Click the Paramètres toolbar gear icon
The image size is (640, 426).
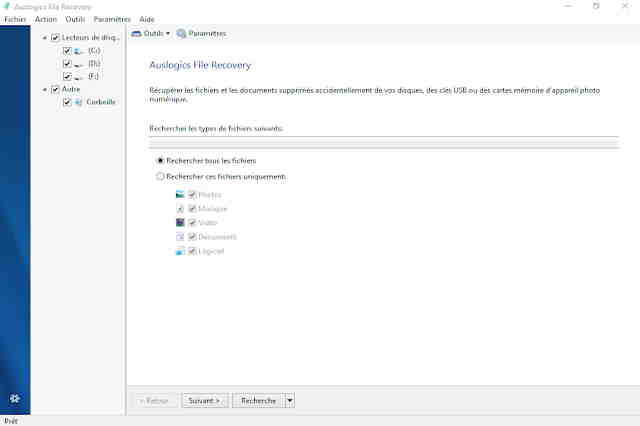point(181,34)
